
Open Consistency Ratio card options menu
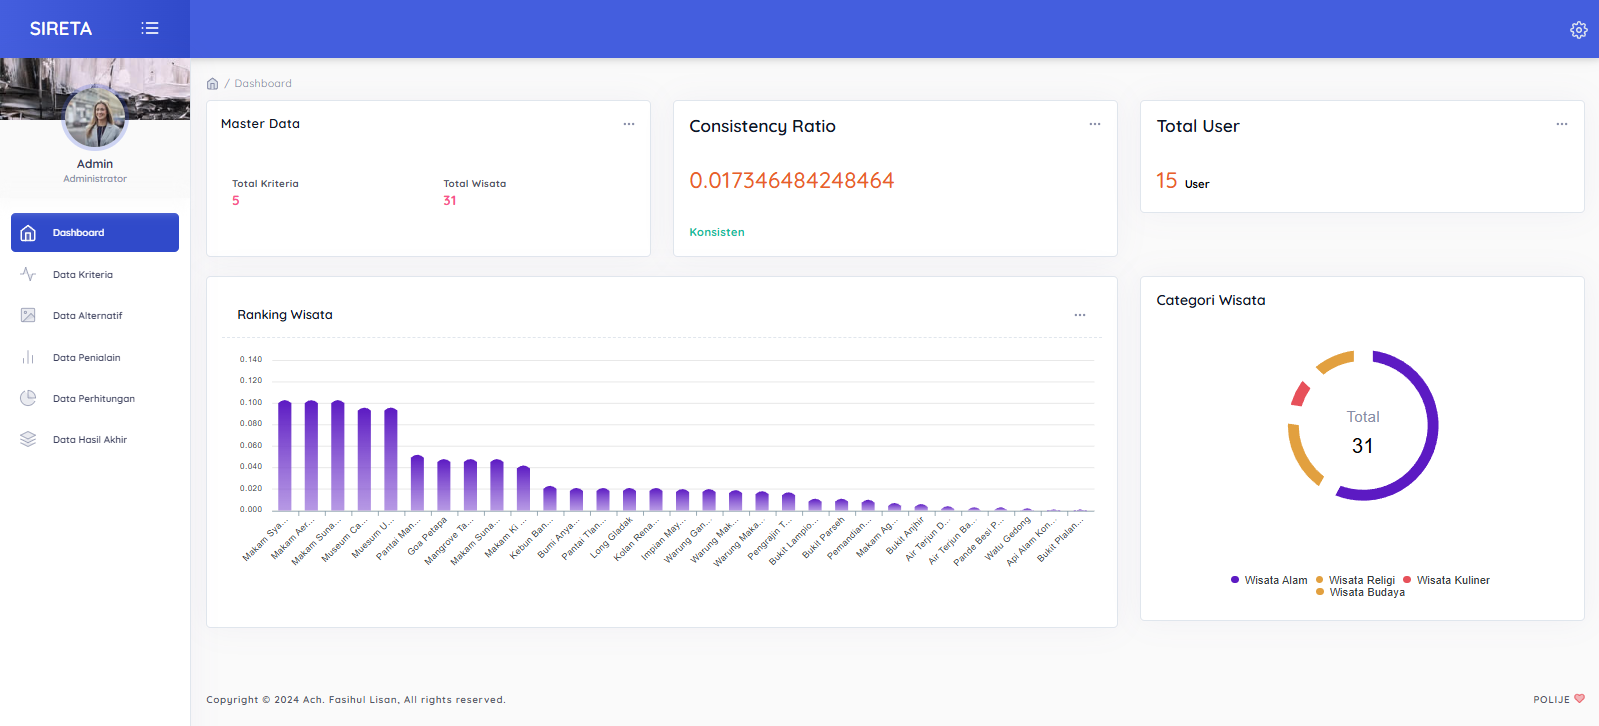(x=1095, y=124)
